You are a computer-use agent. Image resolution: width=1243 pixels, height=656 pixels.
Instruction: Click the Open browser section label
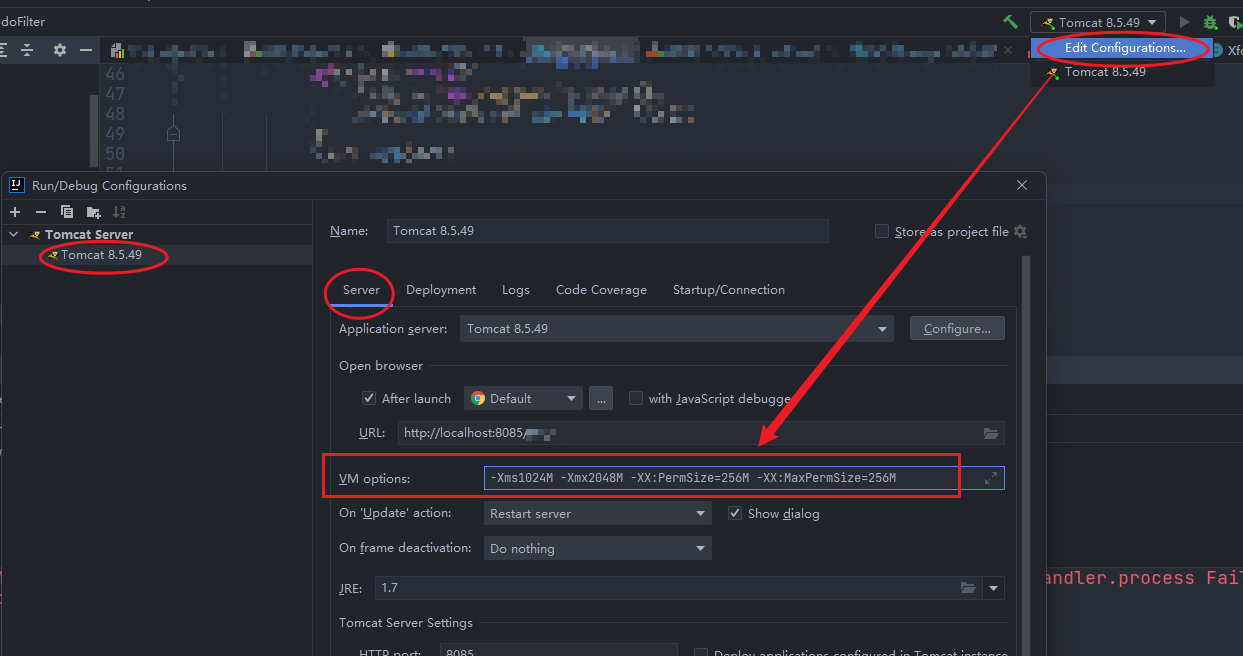(x=381, y=366)
